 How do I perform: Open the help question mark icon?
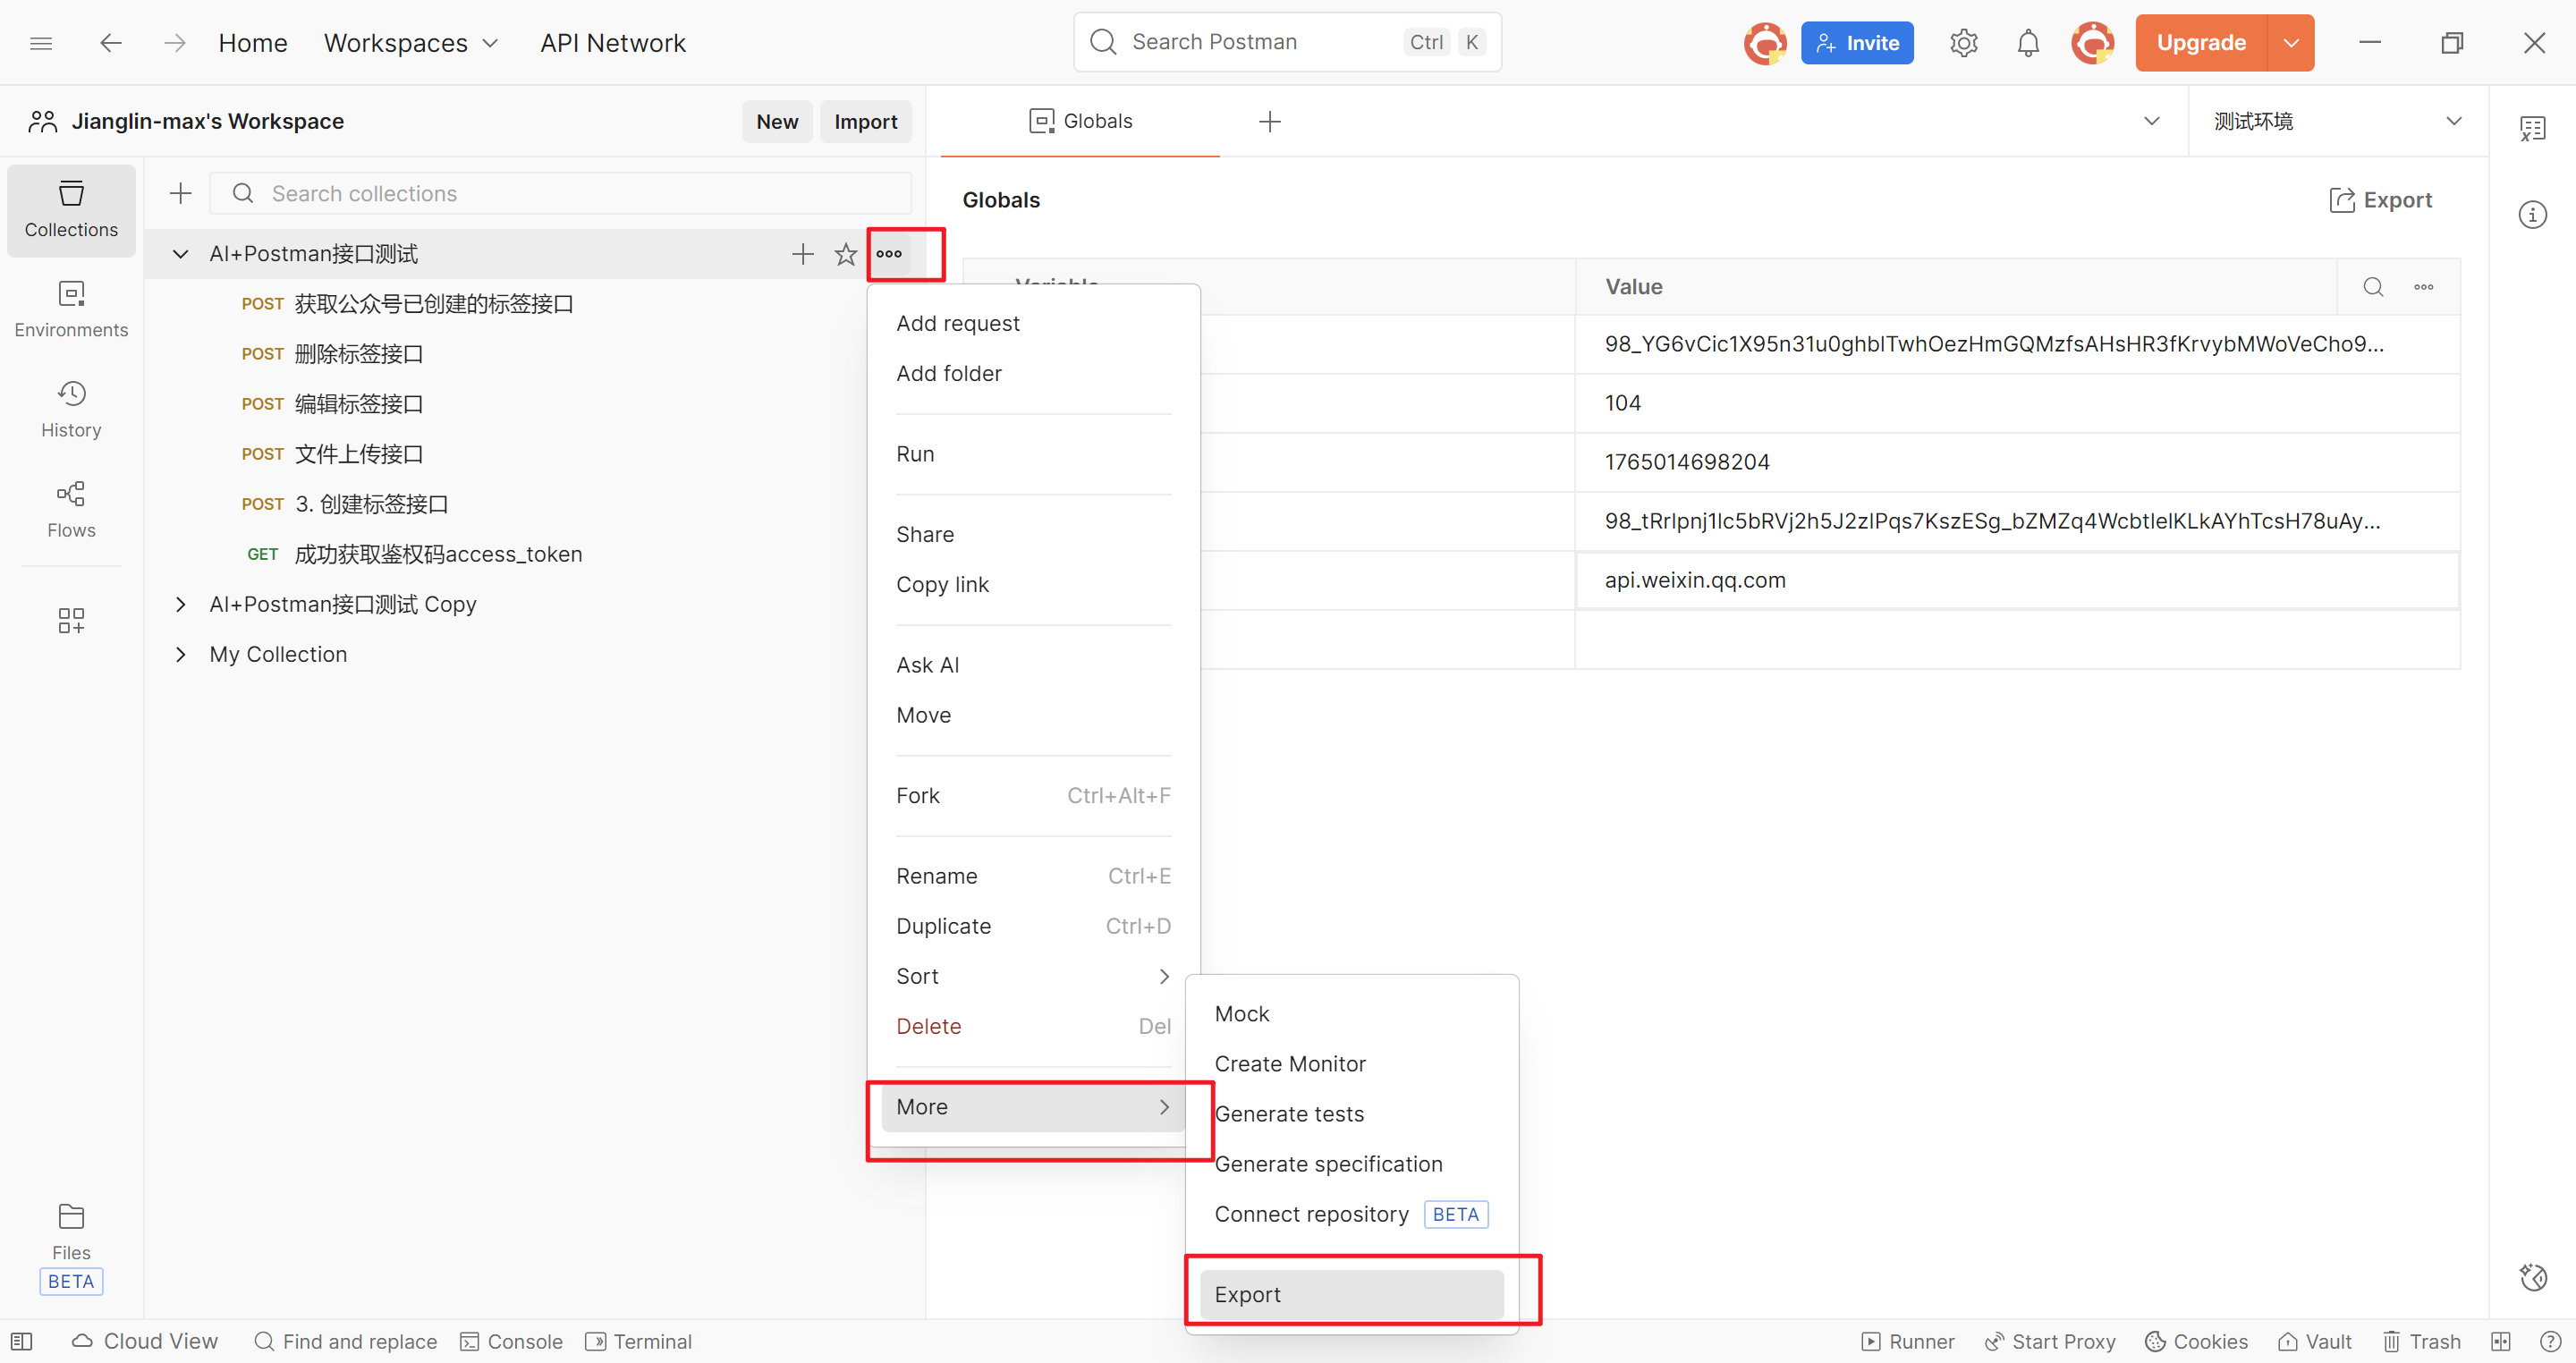[2550, 1342]
